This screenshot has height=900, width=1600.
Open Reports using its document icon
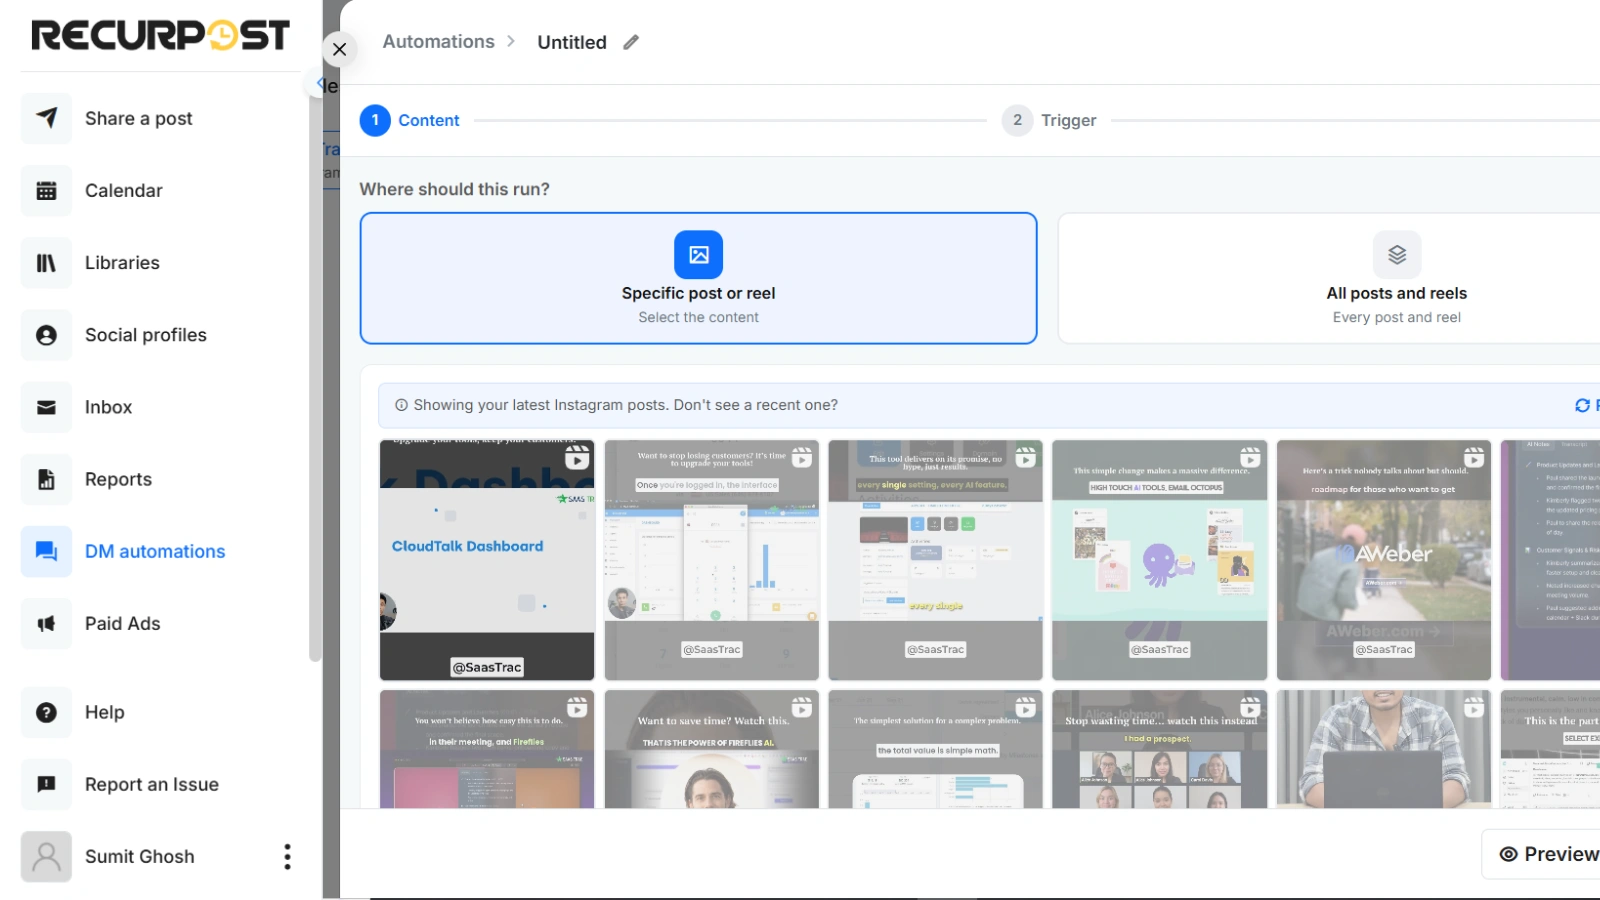[45, 479]
